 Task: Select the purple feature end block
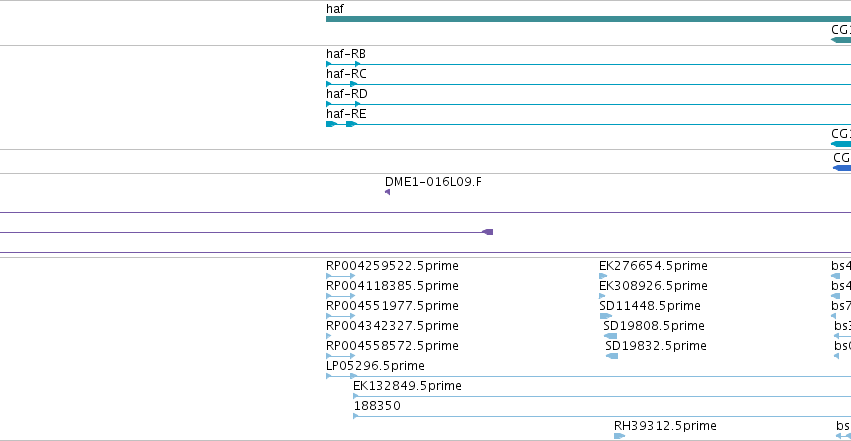[488, 232]
